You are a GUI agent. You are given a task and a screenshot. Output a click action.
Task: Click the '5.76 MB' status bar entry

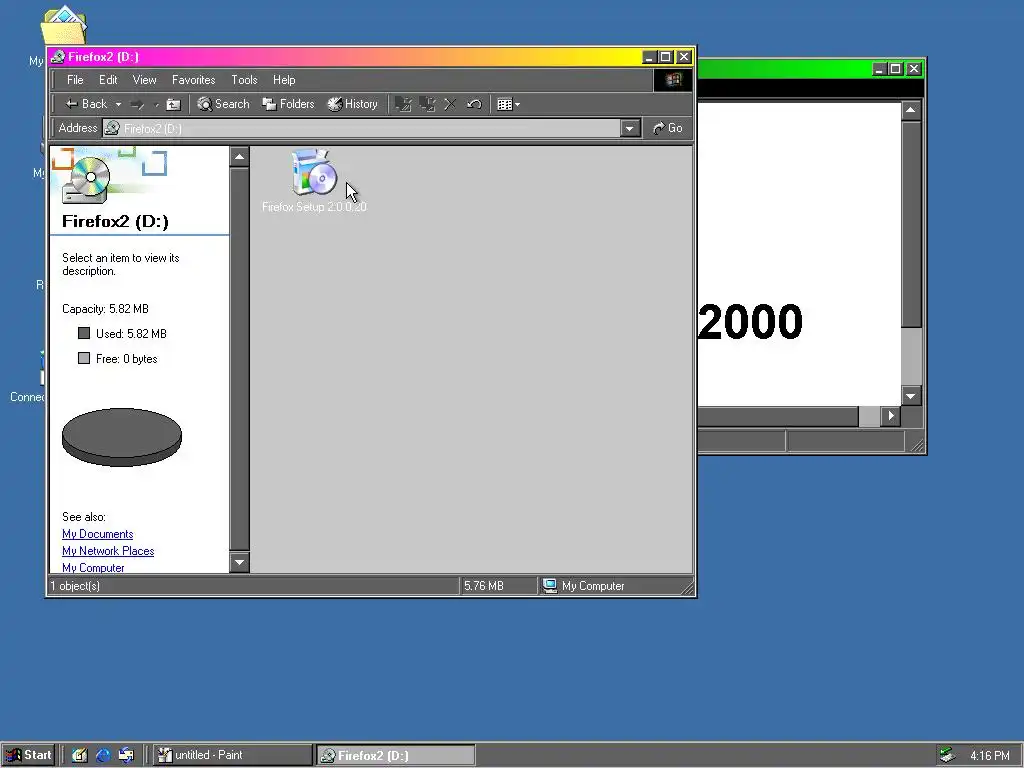point(484,586)
